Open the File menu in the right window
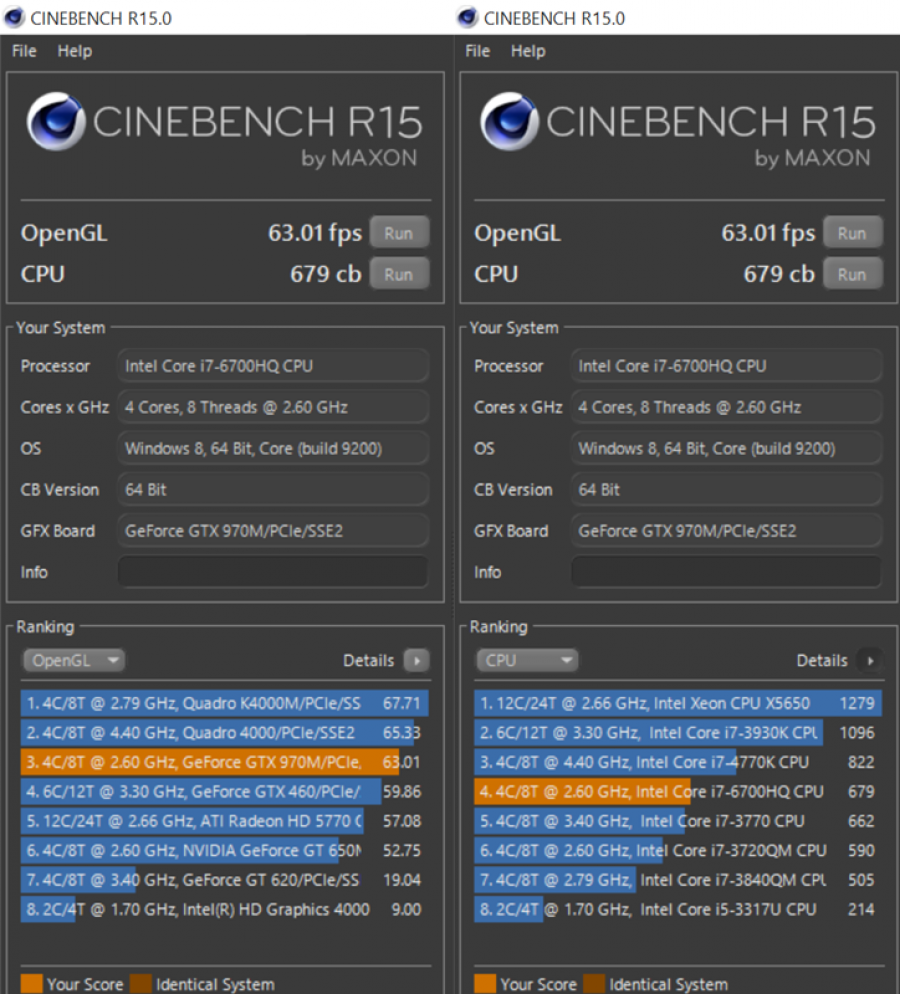Screen dimensions: 900x994 477,51
